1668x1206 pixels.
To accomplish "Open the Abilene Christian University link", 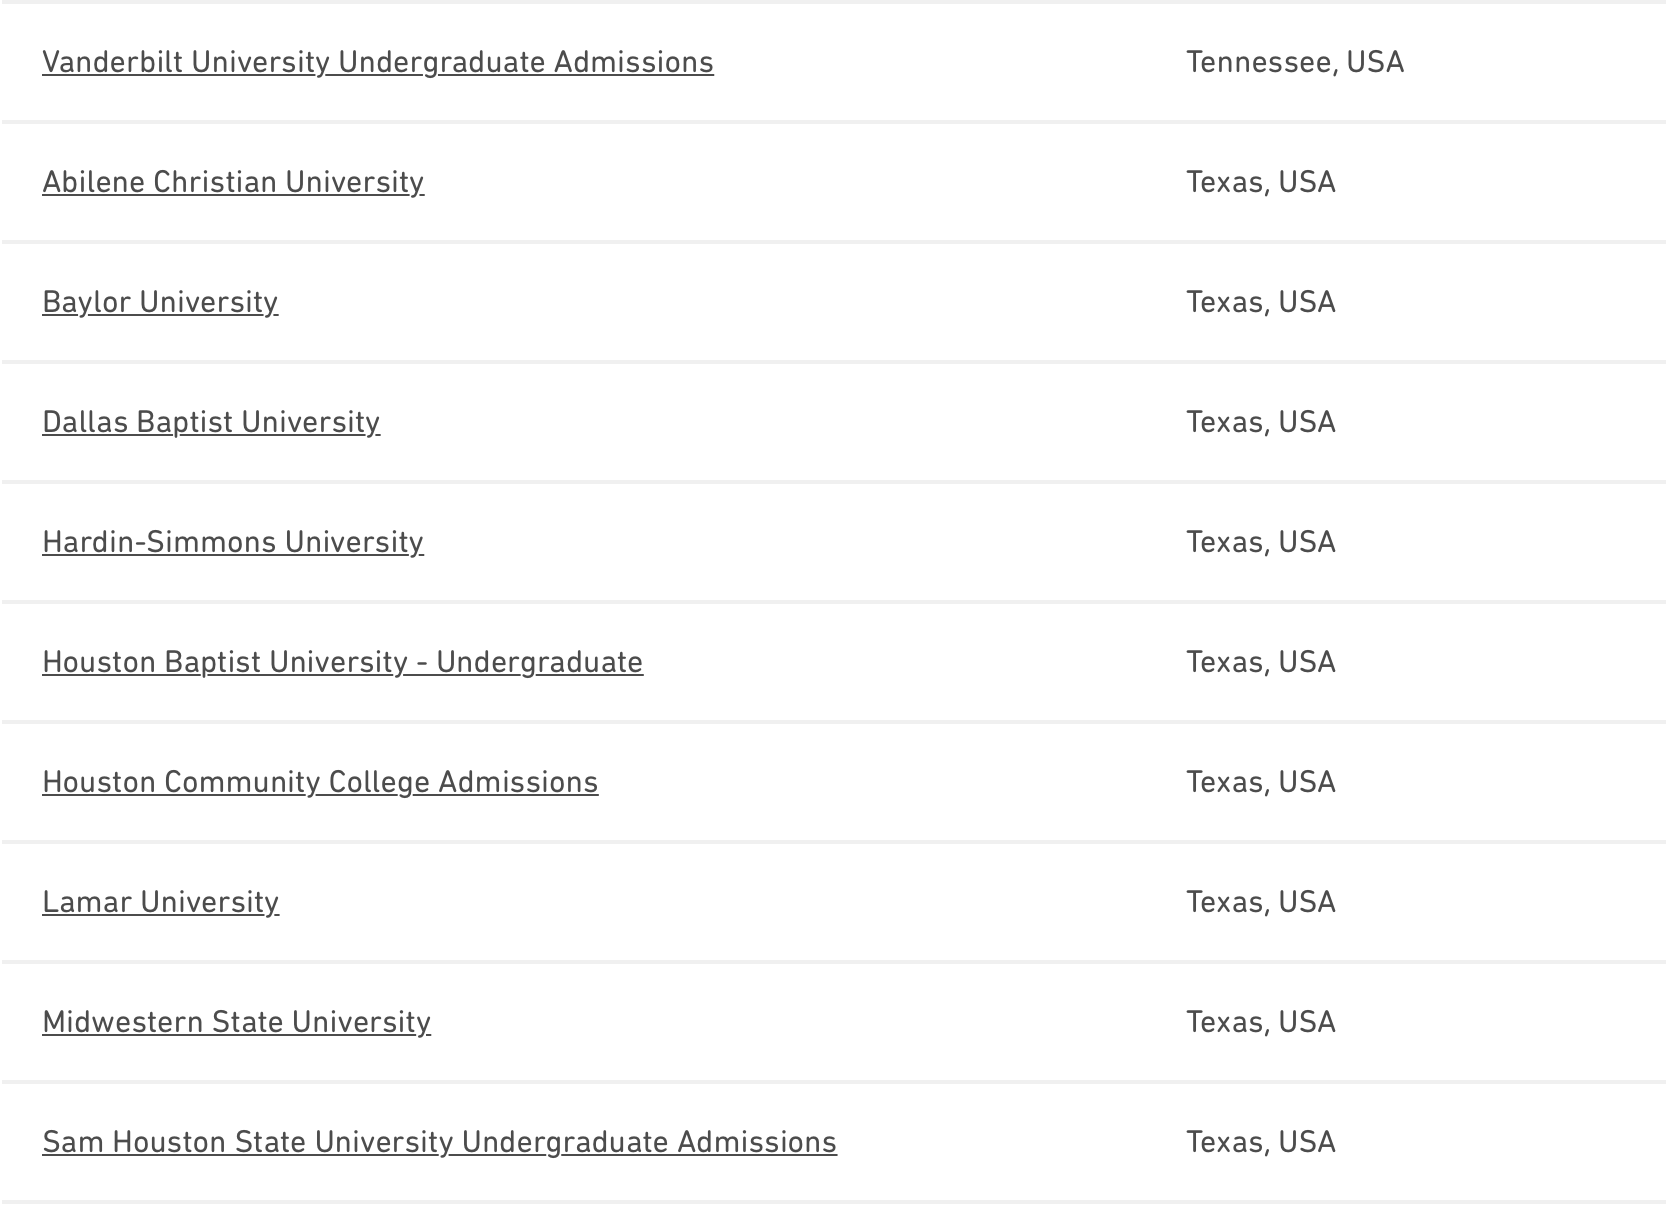I will 233,182.
